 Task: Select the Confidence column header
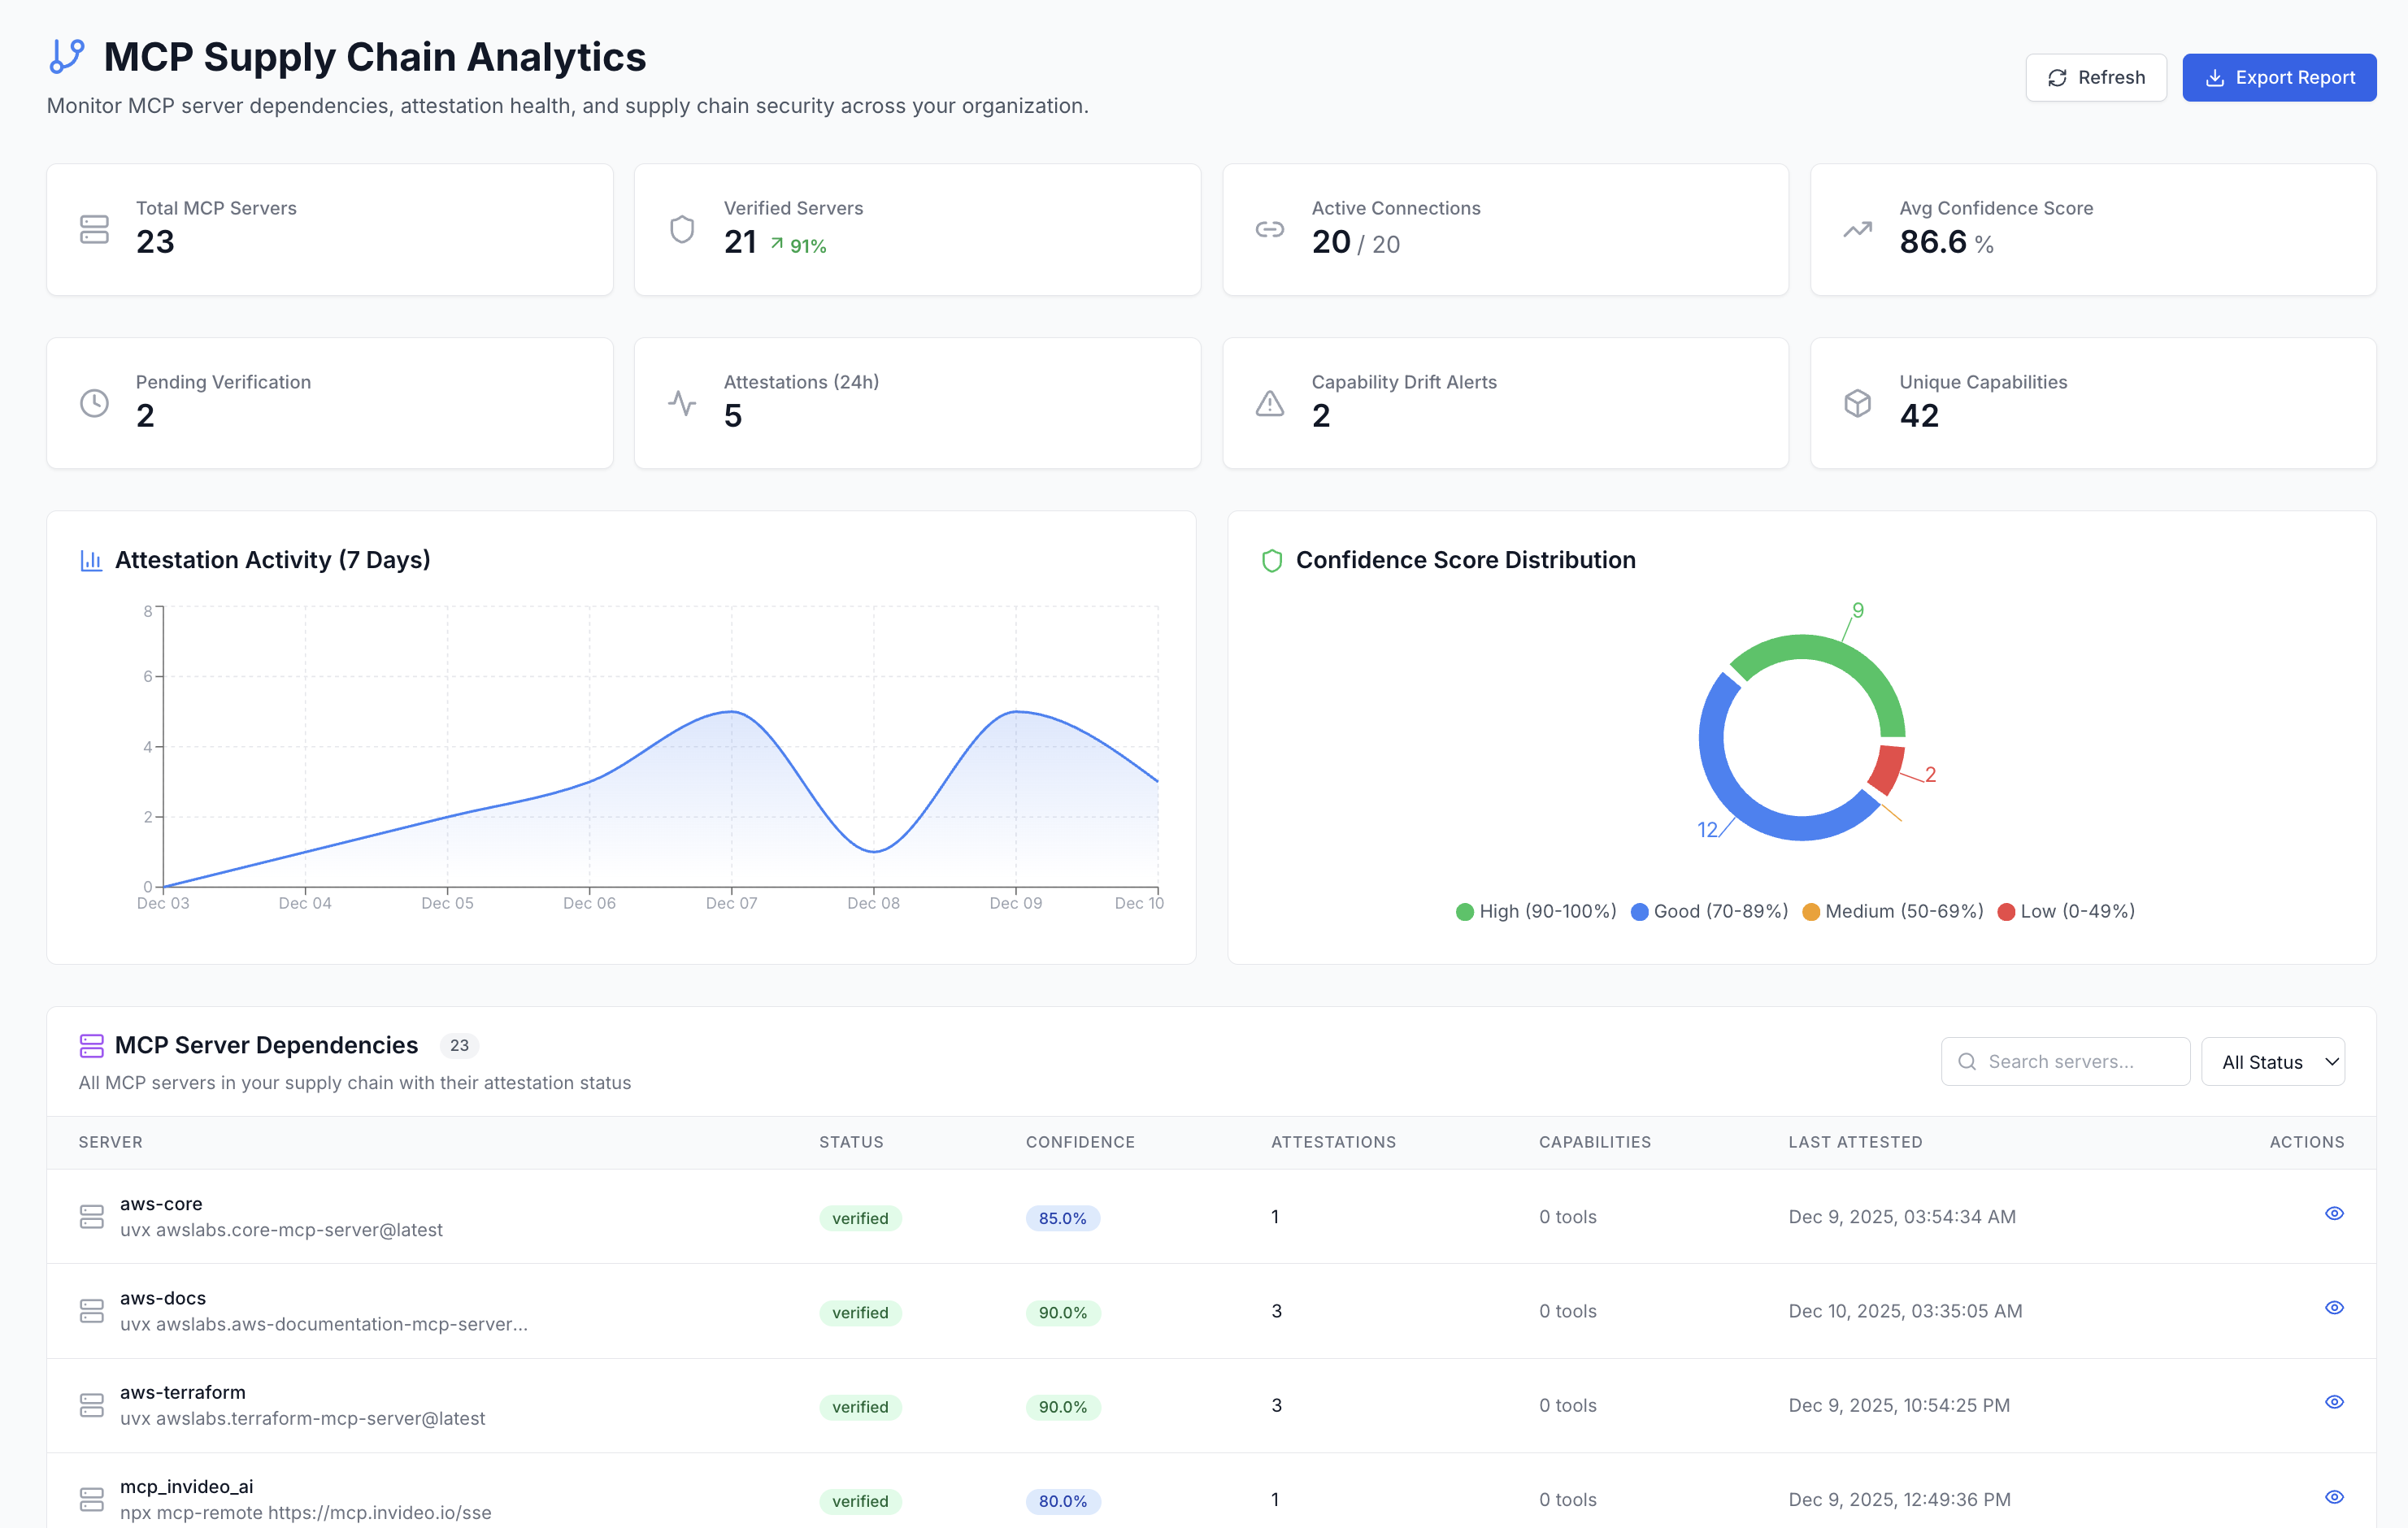click(x=1080, y=1141)
